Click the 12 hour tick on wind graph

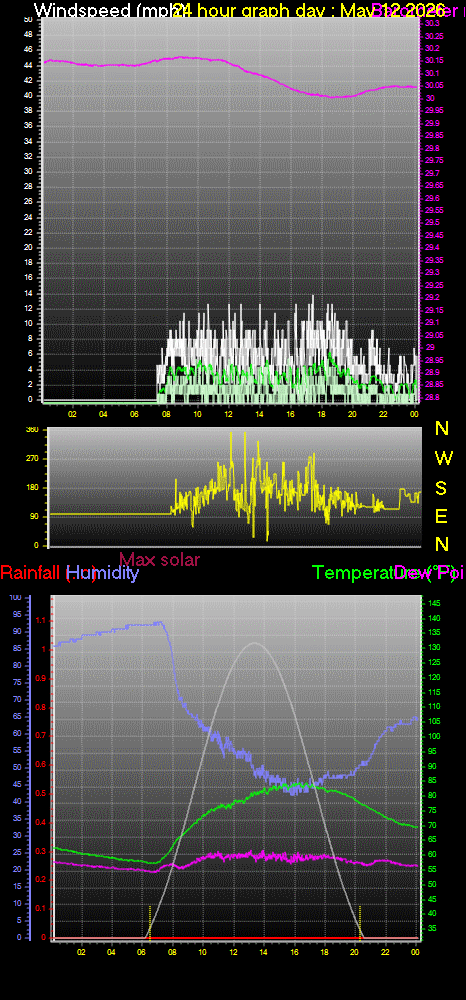click(228, 414)
